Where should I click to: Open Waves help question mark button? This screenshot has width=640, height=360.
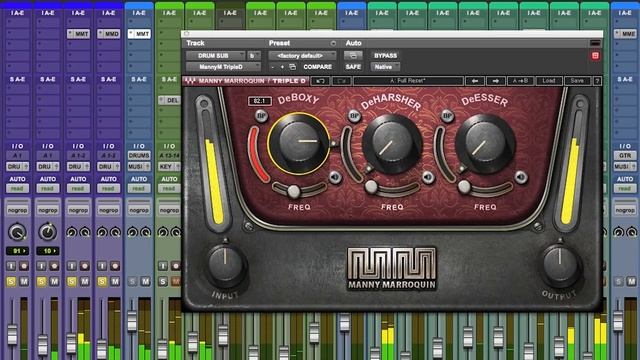coord(597,81)
